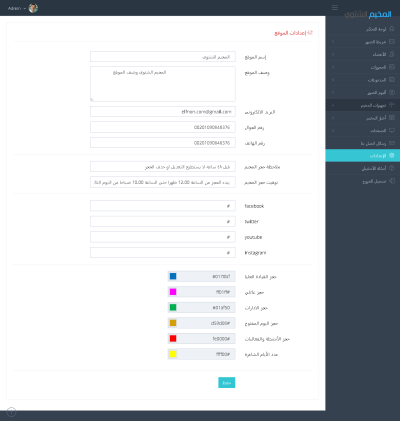Viewport: 400px width, 421px height.
Task: Click the save (حفظ) button
Action: 227,383
